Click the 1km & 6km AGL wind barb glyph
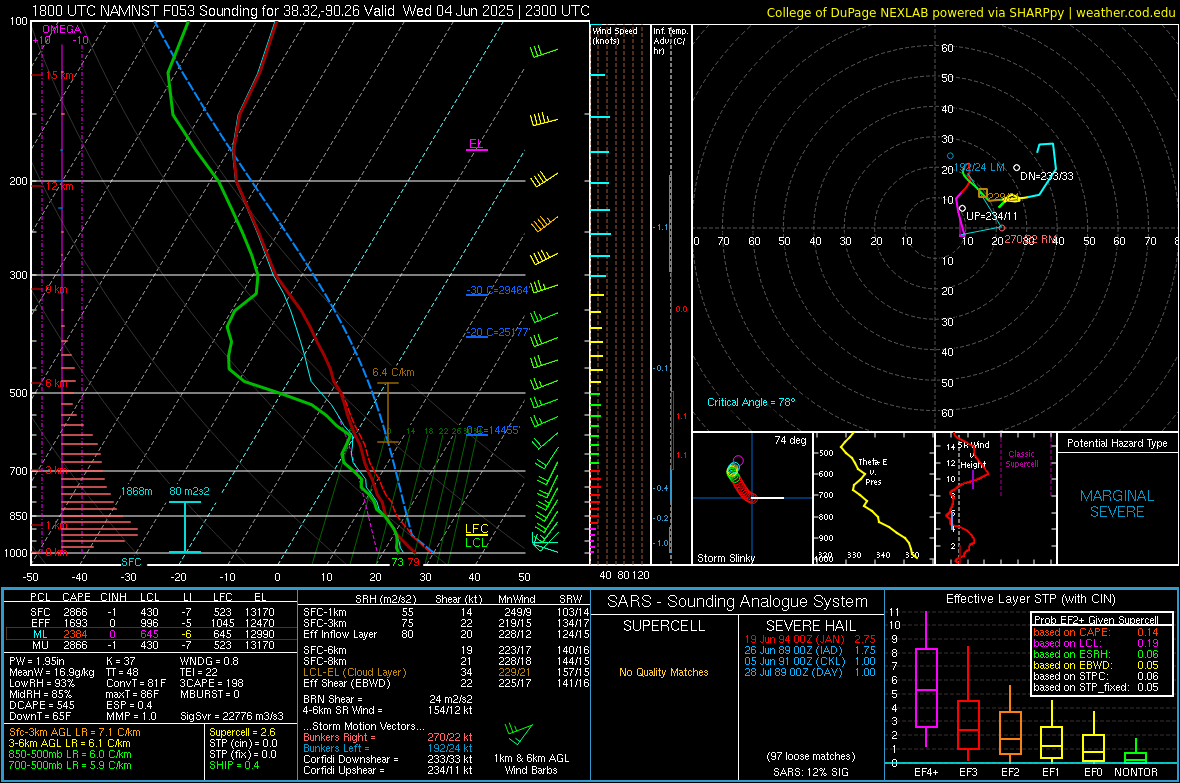The image size is (1180, 783). 519,733
